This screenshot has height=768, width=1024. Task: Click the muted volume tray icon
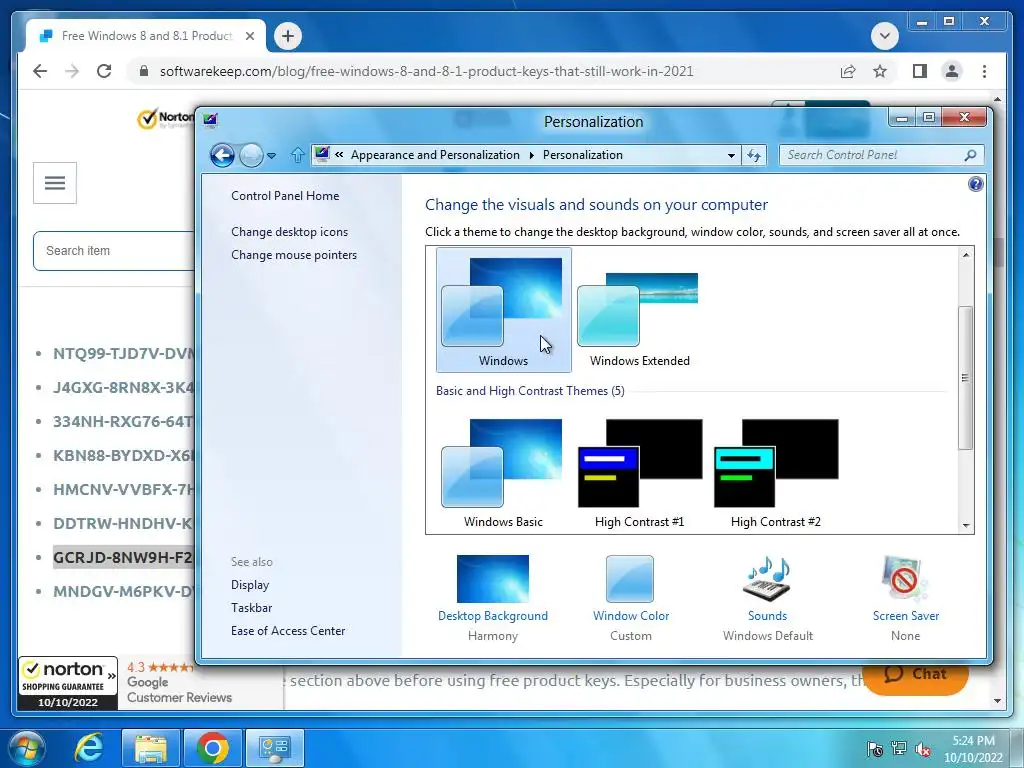coord(923,749)
